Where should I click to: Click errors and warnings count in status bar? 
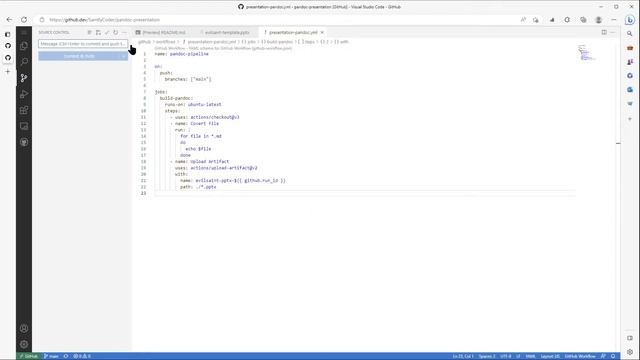[x=82, y=356]
